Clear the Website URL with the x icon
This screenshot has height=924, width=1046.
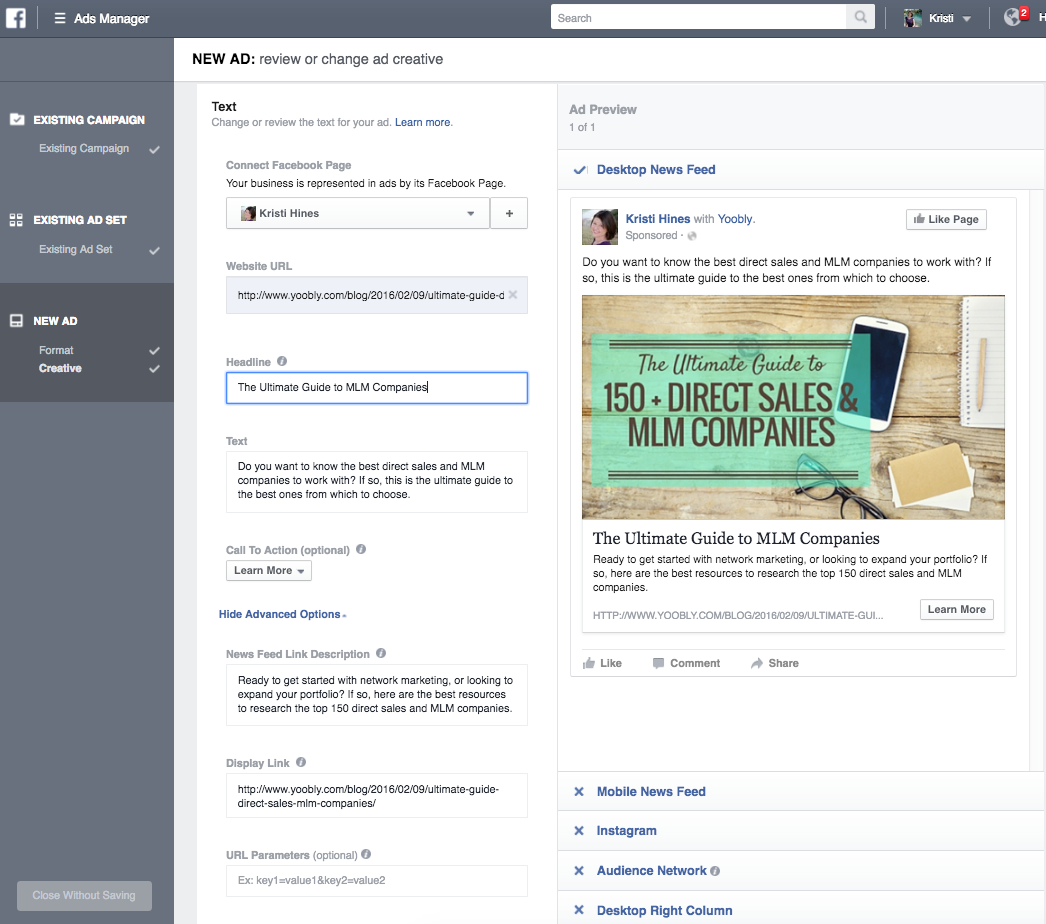pyautogui.click(x=512, y=294)
